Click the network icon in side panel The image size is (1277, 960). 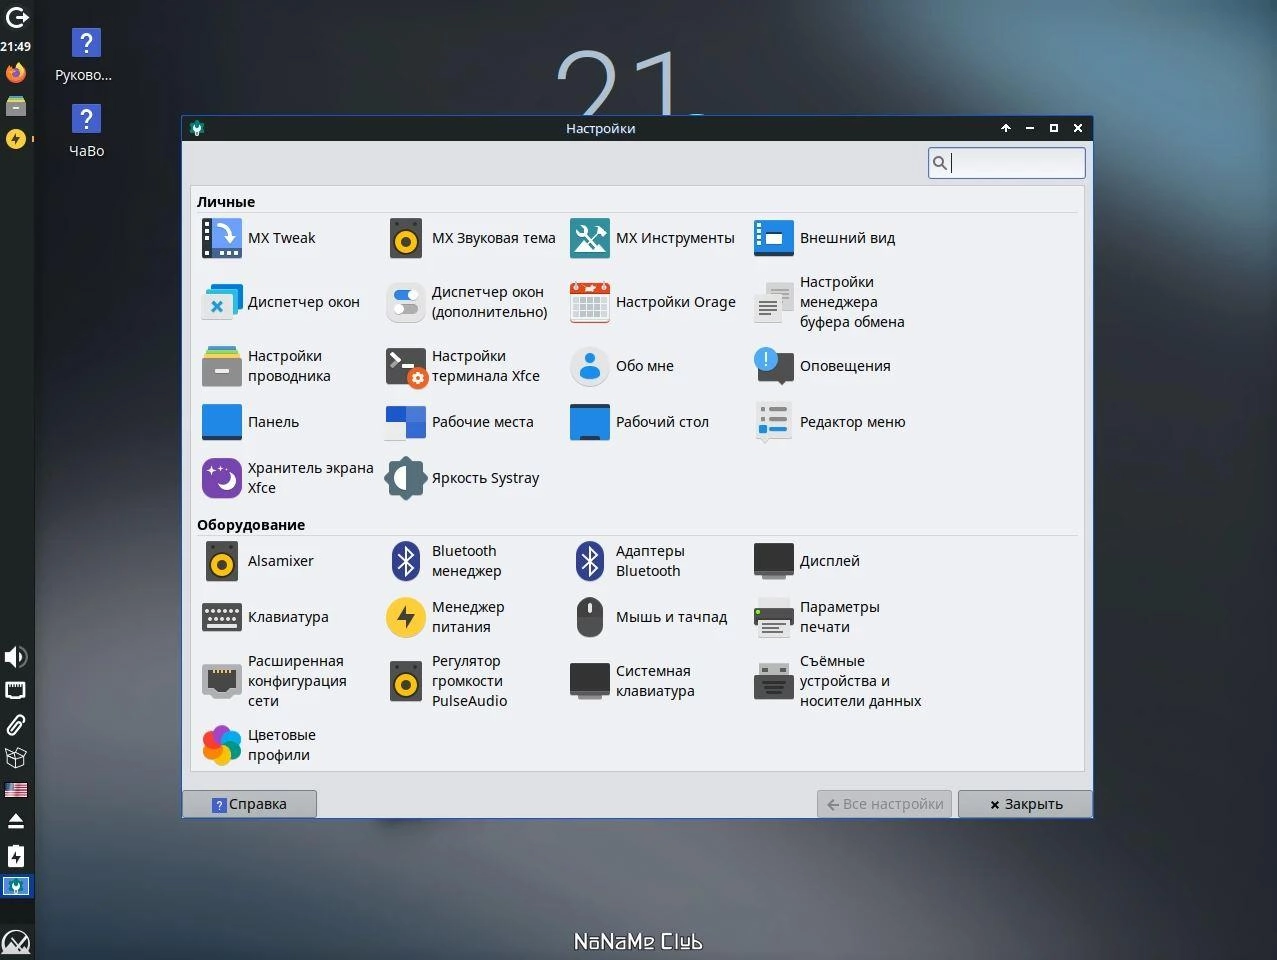point(16,691)
